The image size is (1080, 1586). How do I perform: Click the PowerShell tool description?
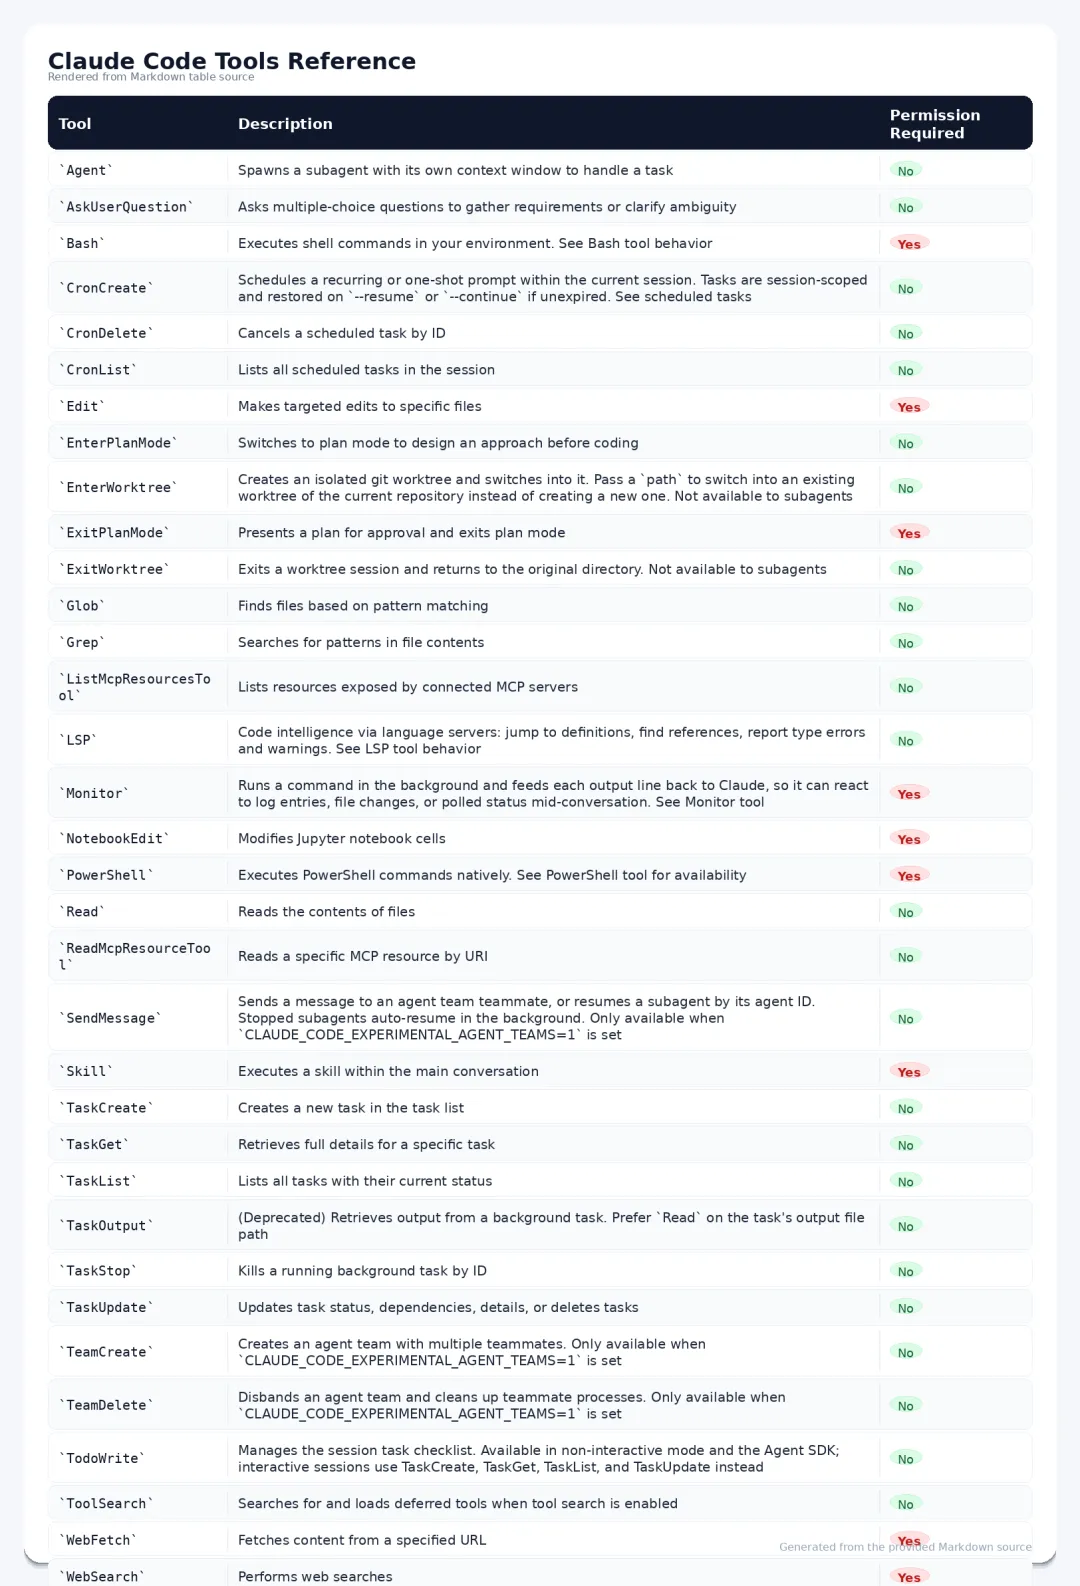click(x=492, y=875)
